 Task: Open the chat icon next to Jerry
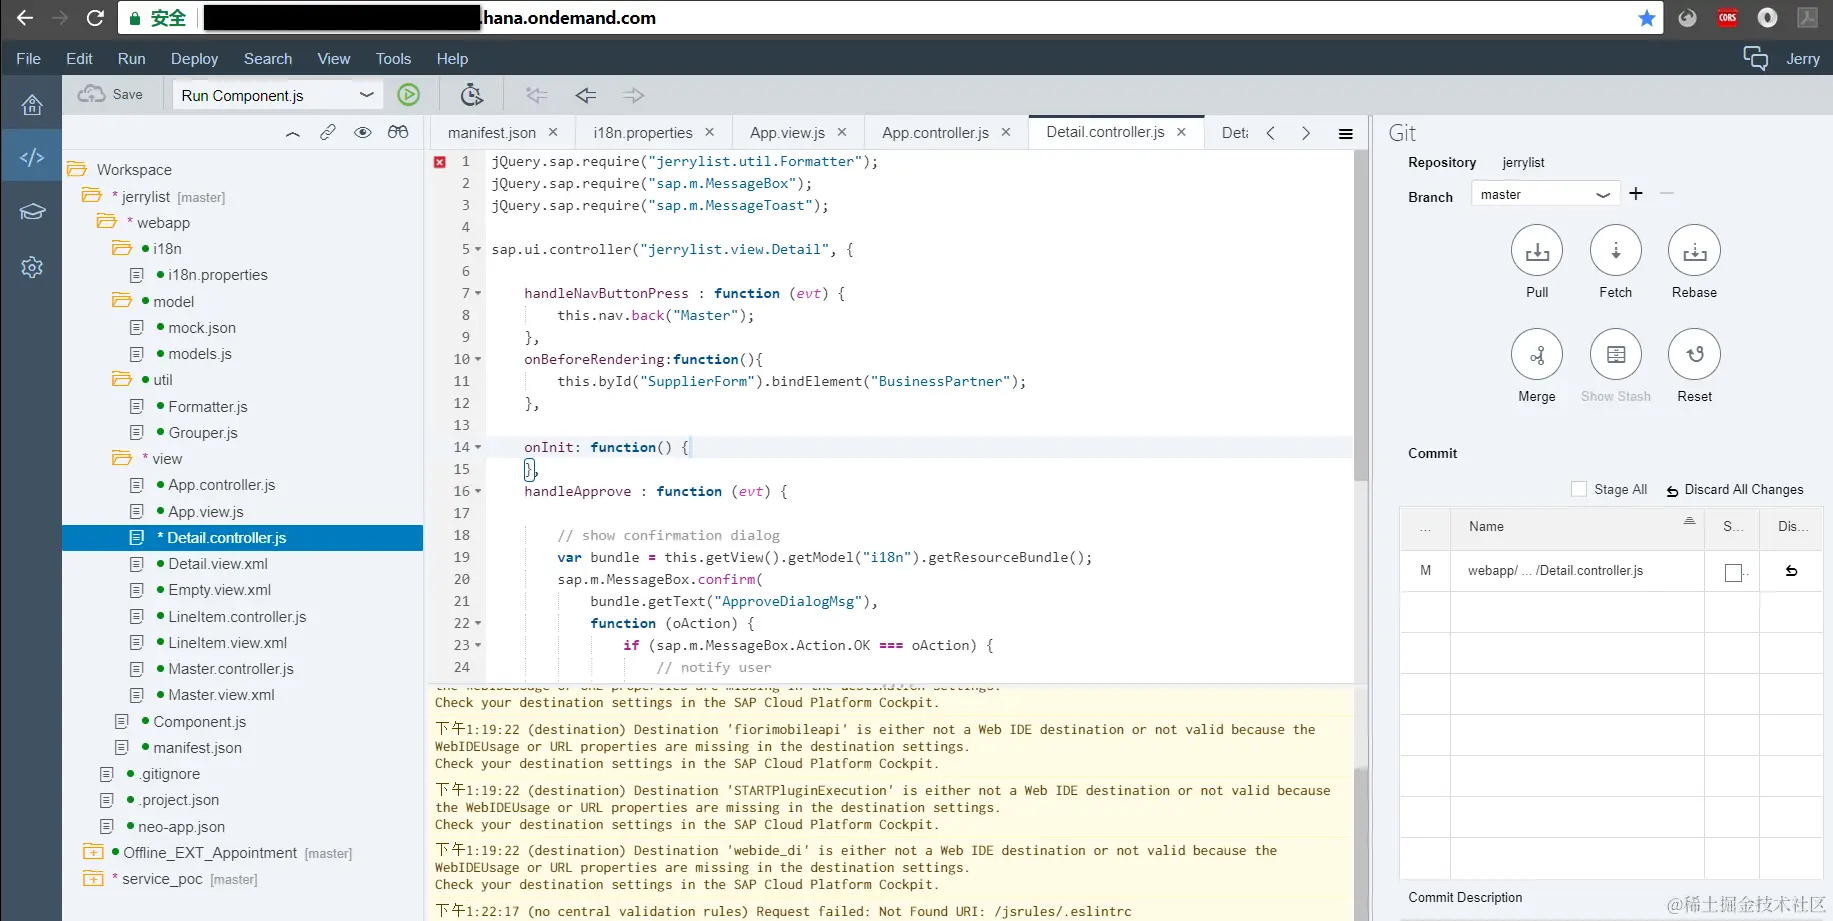coord(1755,58)
